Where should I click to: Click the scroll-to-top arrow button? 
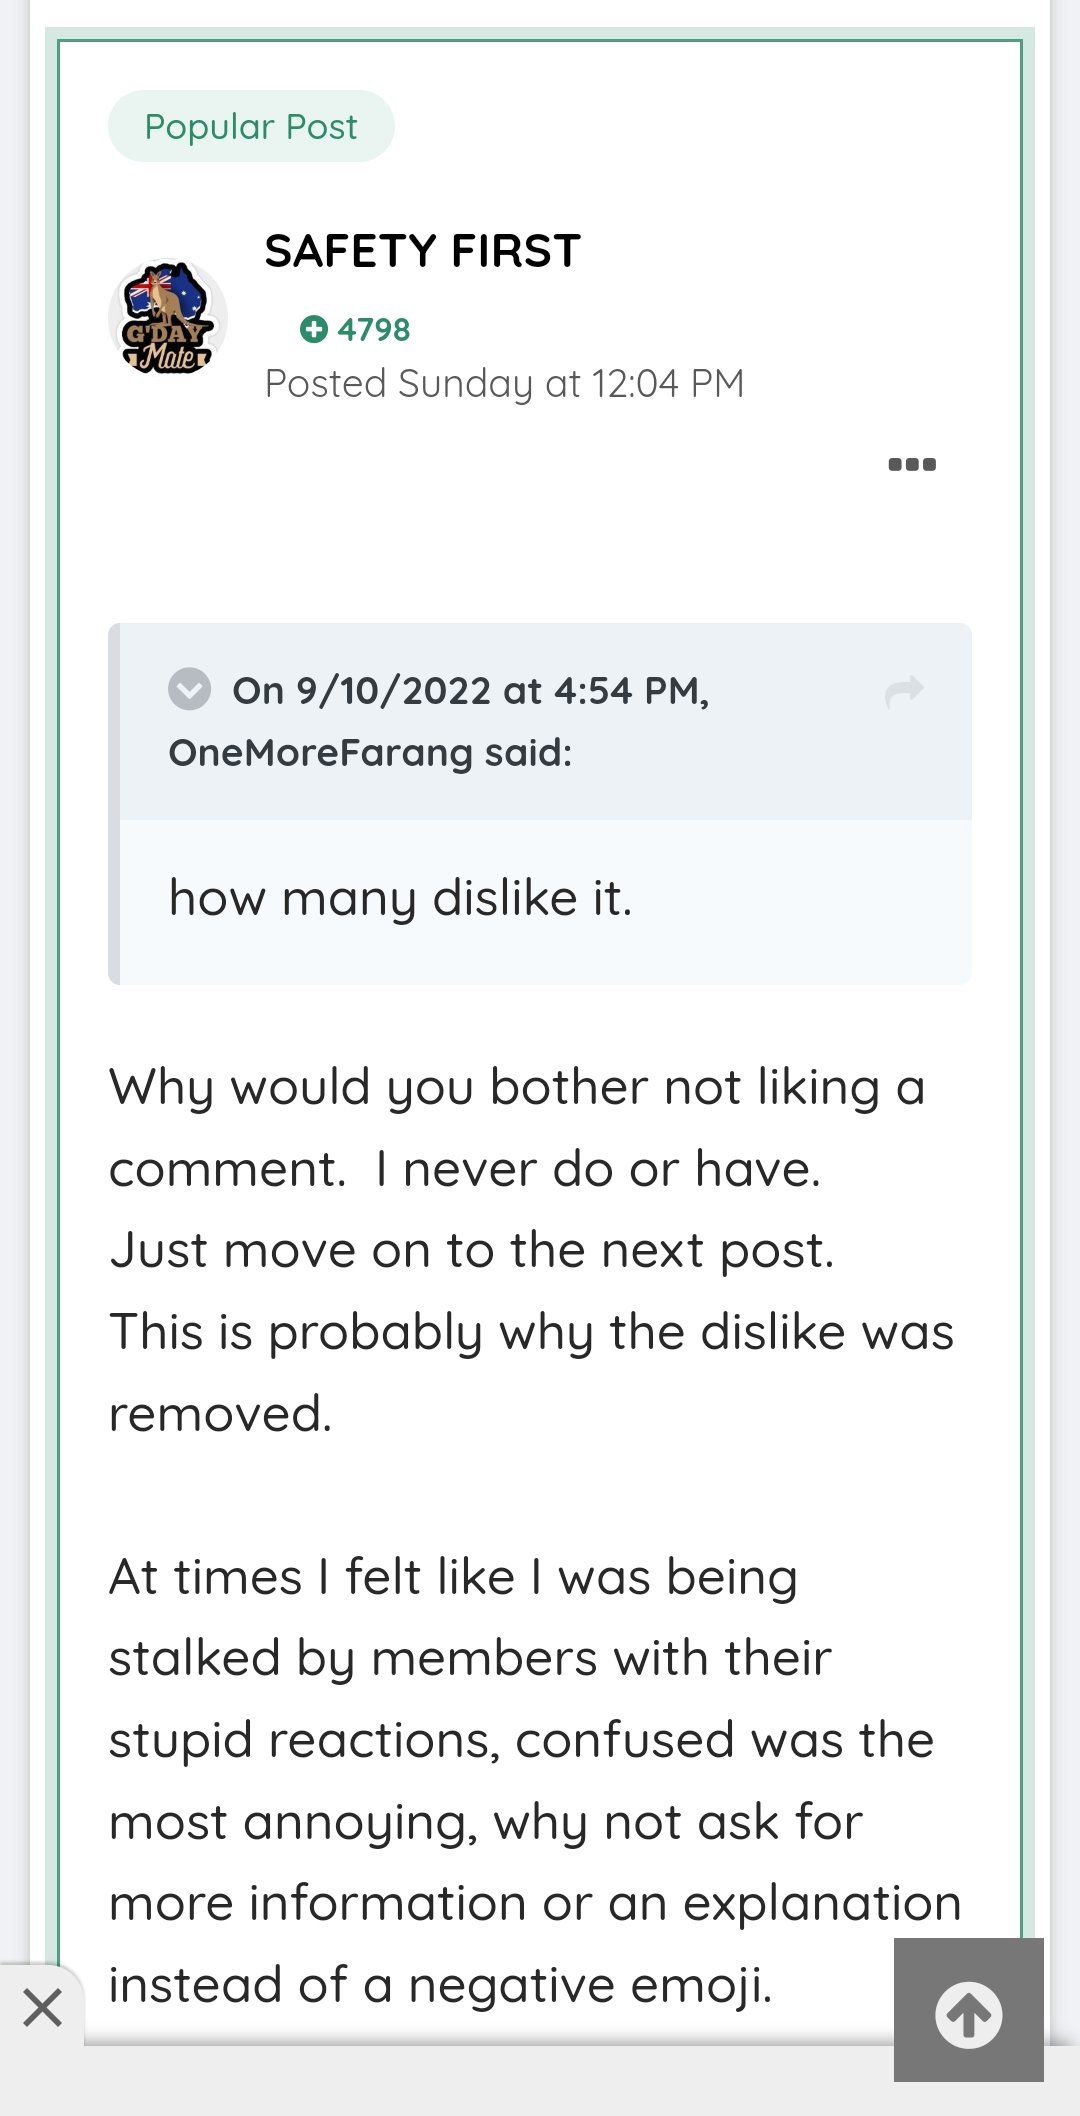(968, 2014)
